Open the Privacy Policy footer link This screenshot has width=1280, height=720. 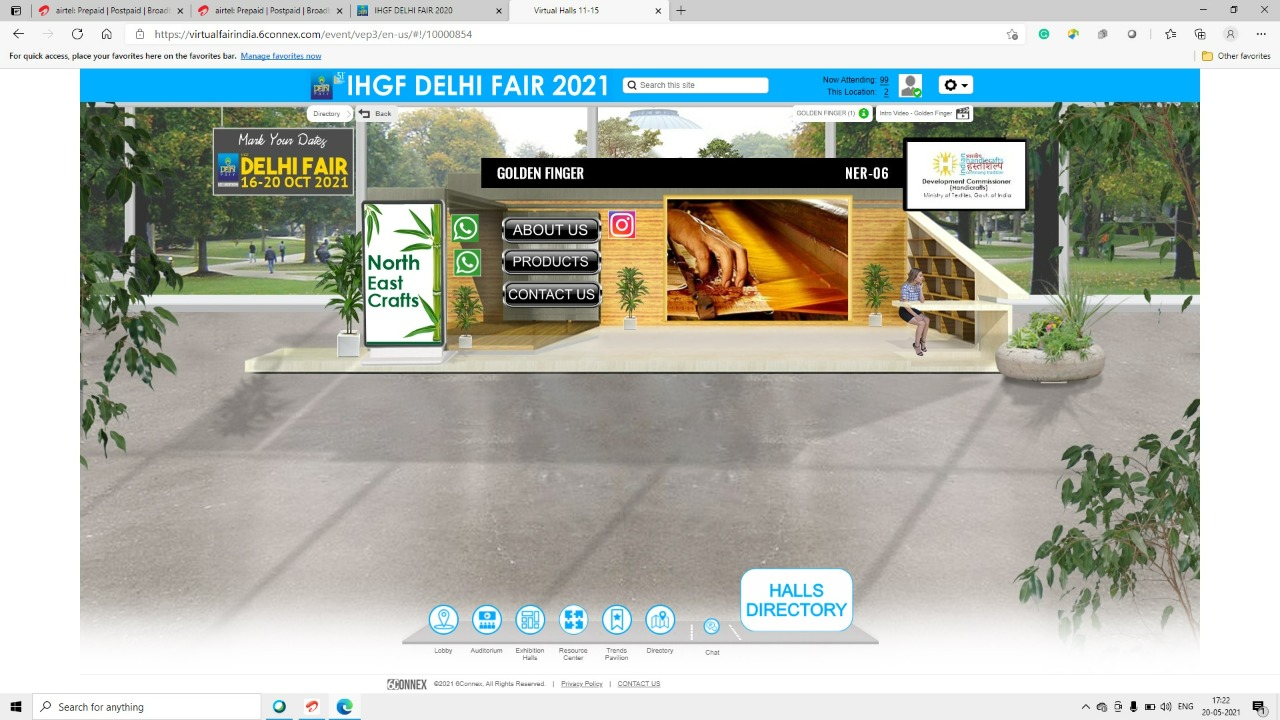[582, 684]
